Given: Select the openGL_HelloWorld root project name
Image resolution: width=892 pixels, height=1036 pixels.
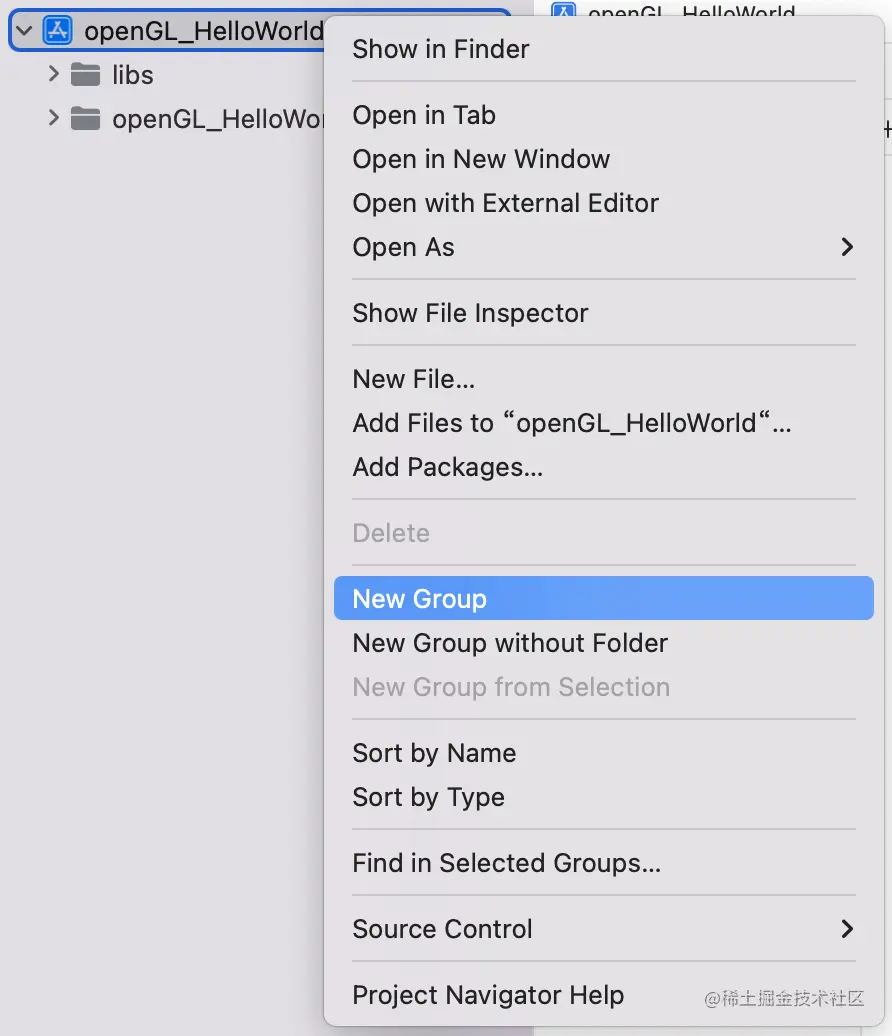Looking at the screenshot, I should point(204,31).
